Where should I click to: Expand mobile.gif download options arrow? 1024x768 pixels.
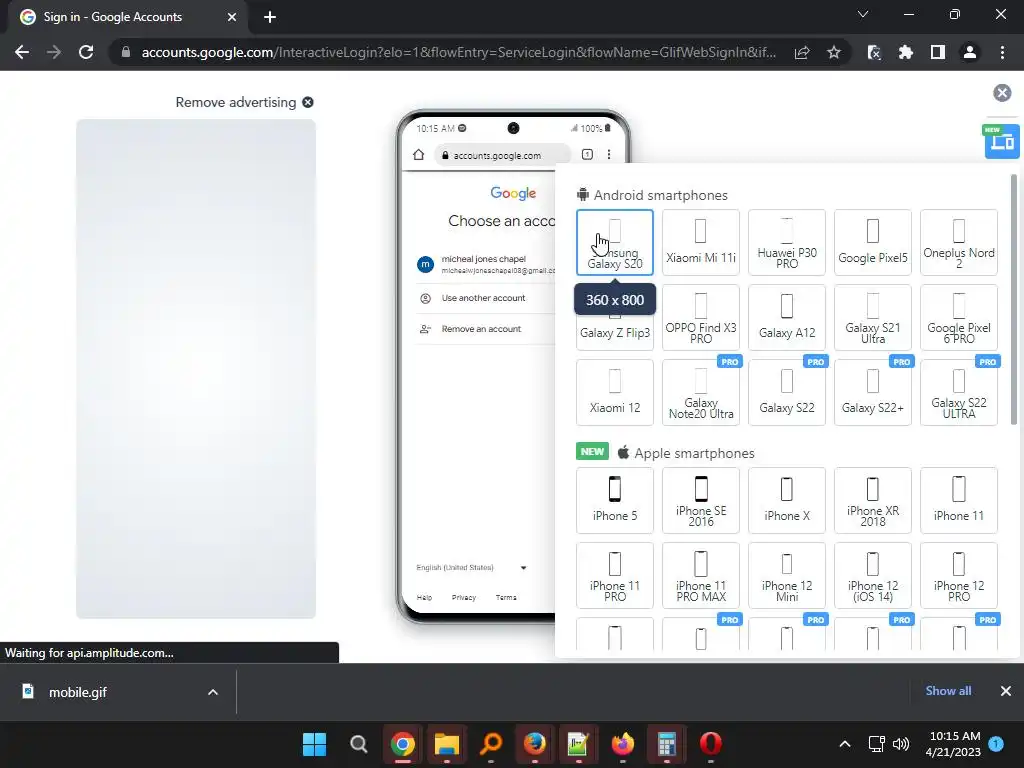point(213,692)
